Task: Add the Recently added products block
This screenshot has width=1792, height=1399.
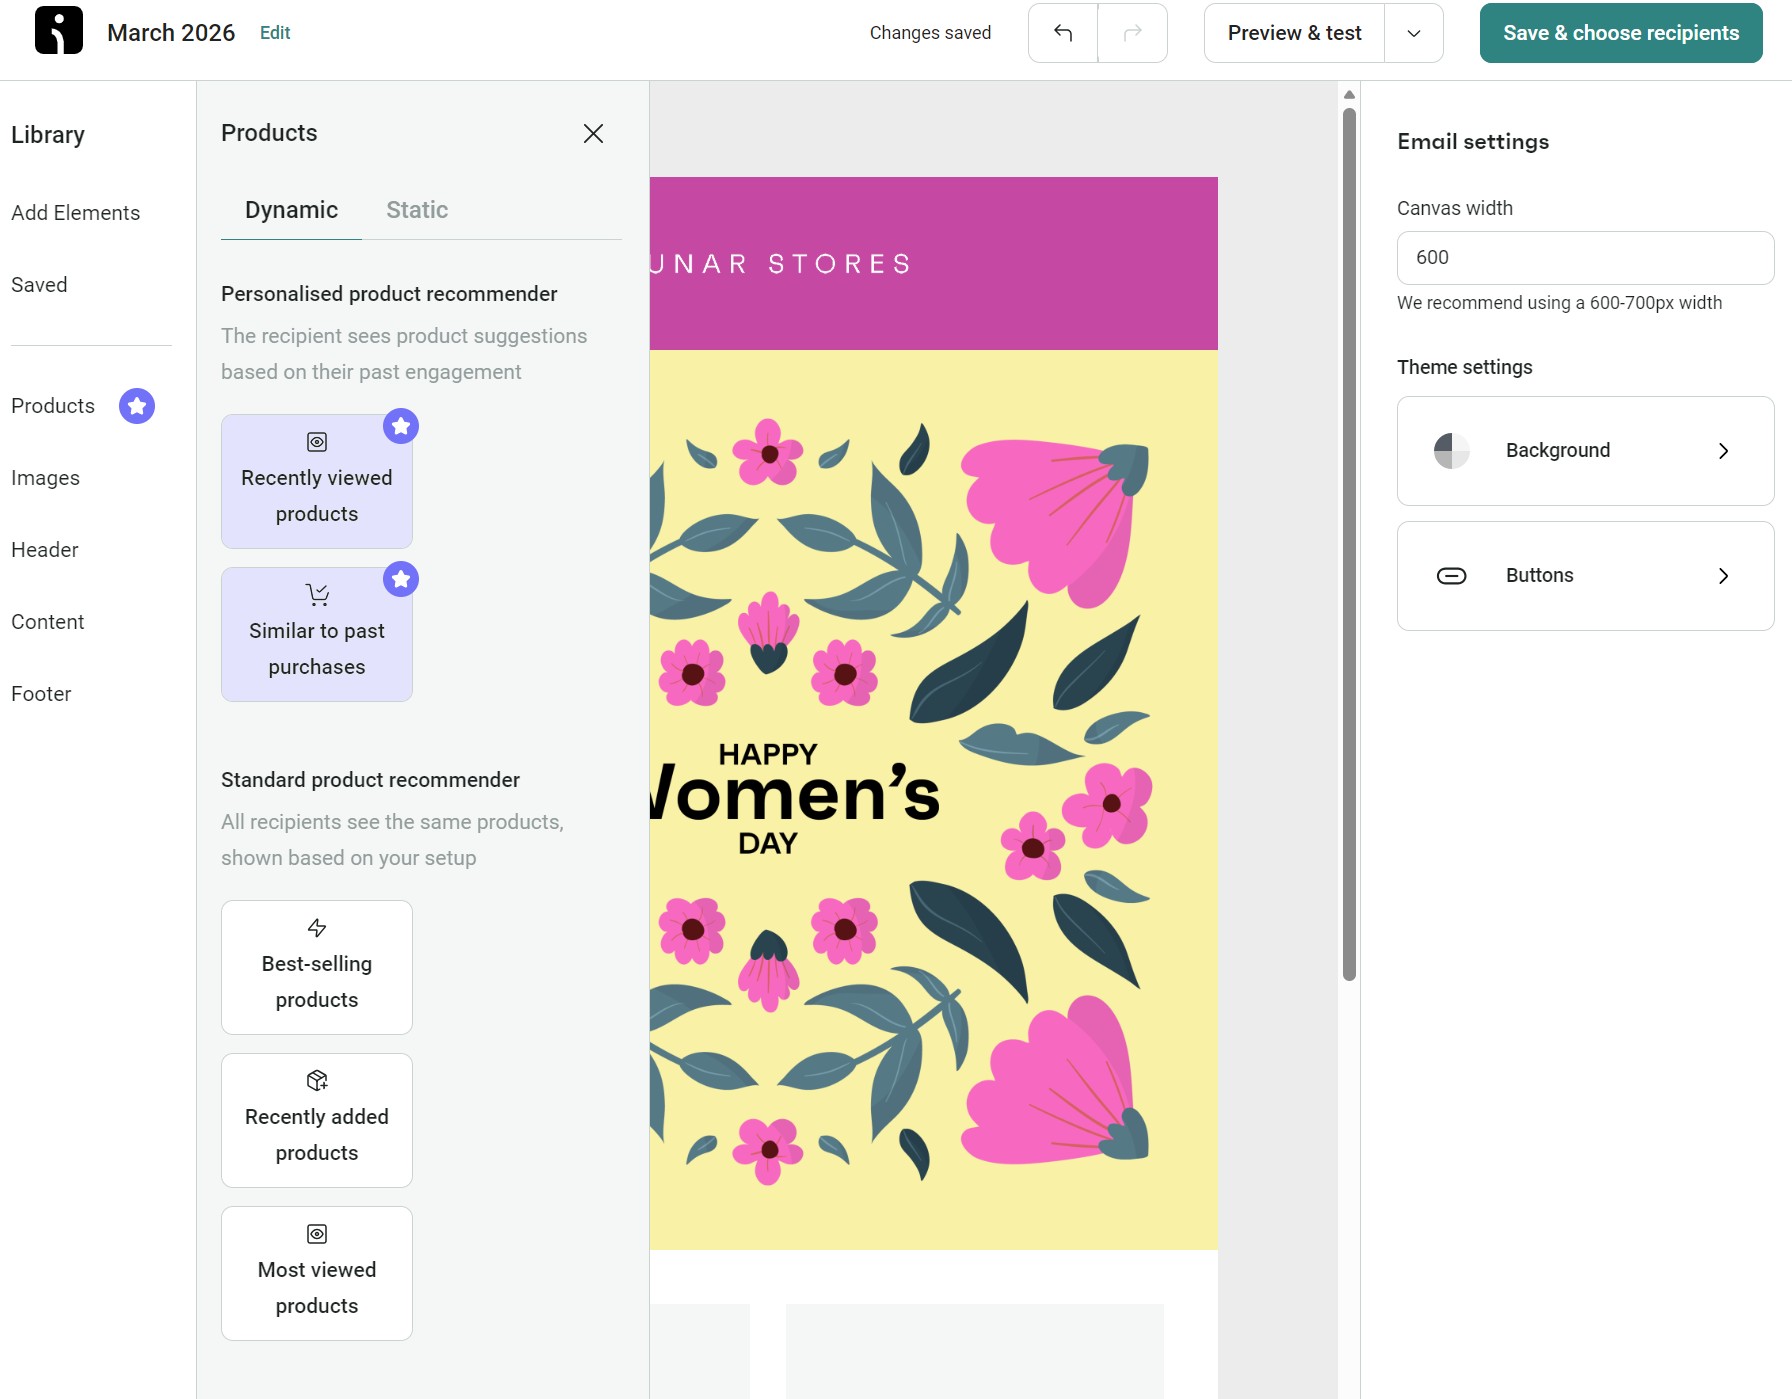Action: 316,1119
